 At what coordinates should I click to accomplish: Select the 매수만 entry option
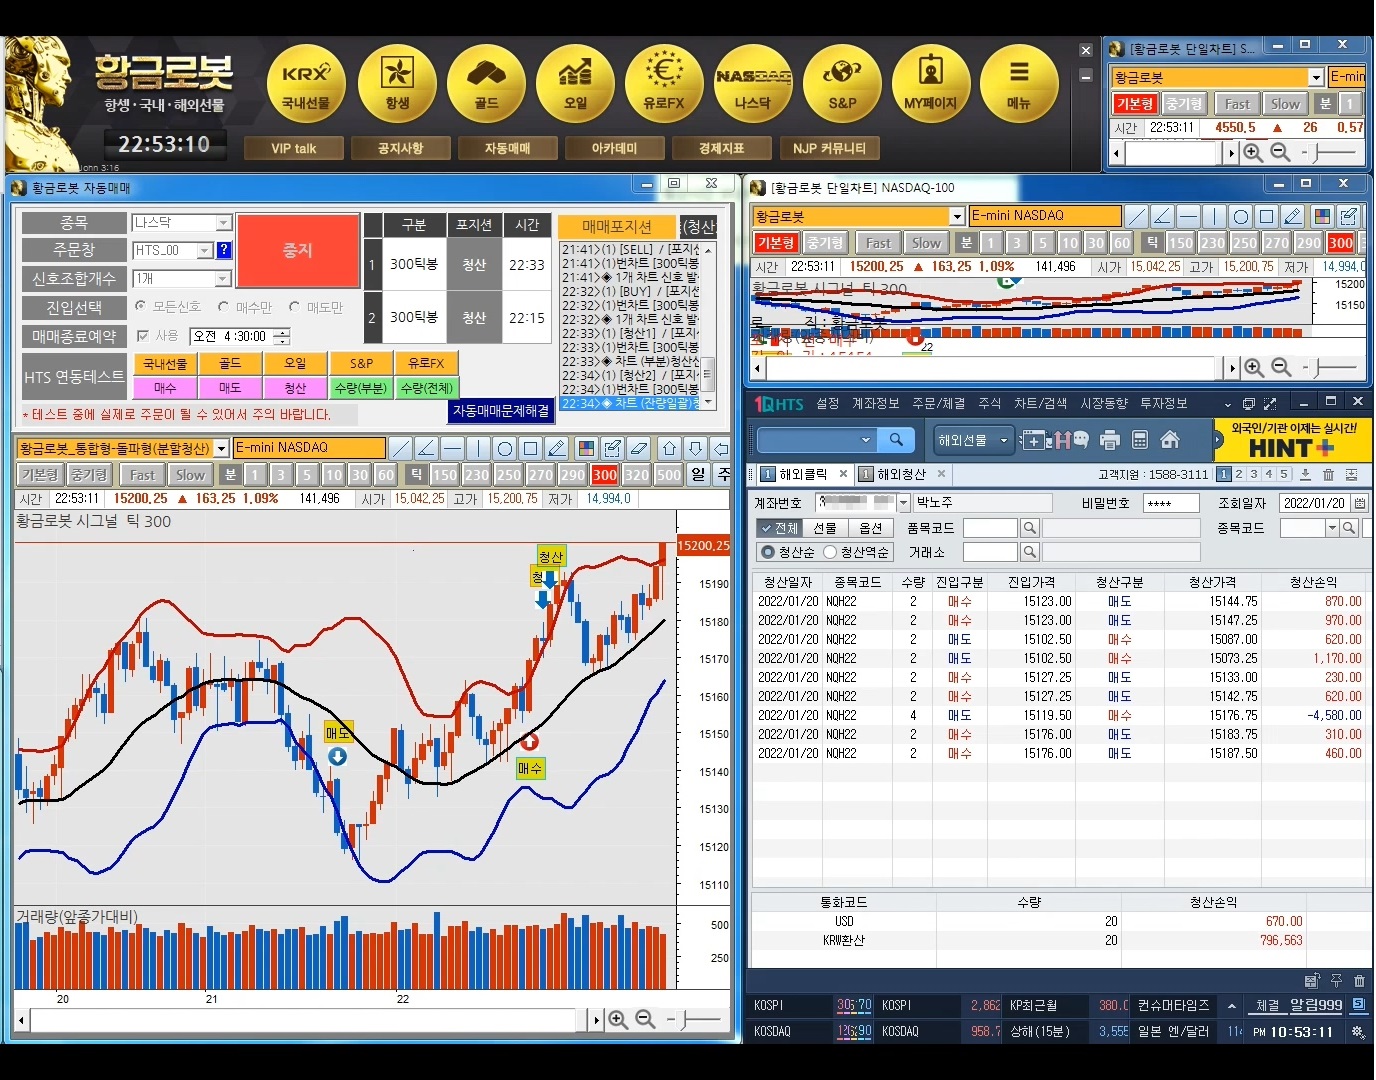[x=224, y=307]
